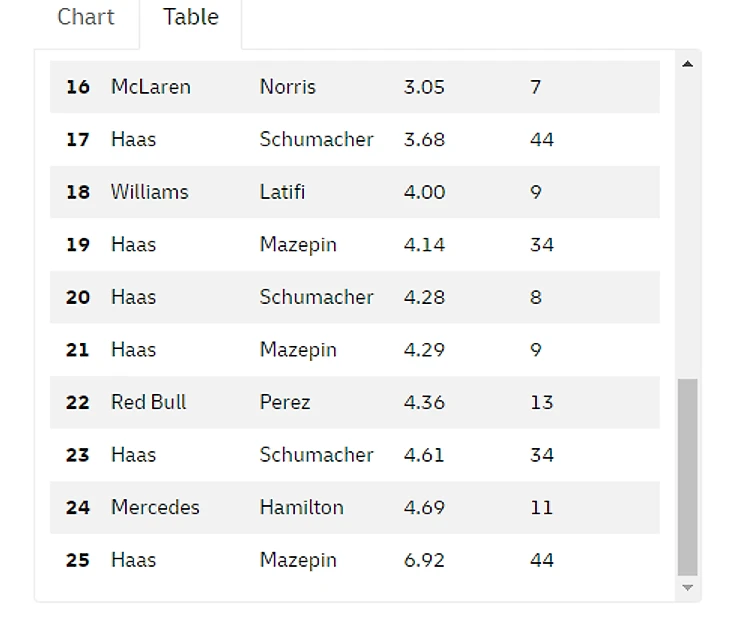Click Norris driver name in row 16
This screenshot has height=622, width=730.
(x=287, y=87)
